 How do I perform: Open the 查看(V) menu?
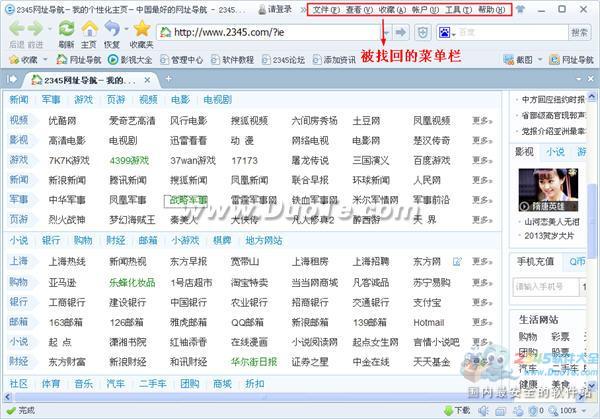coord(359,10)
